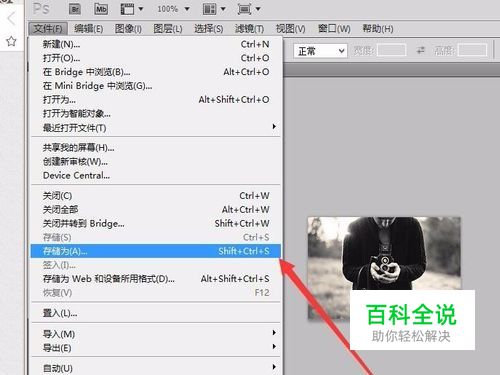Click the star favorites icon
This screenshot has width=500, height=375.
pos(11,42)
